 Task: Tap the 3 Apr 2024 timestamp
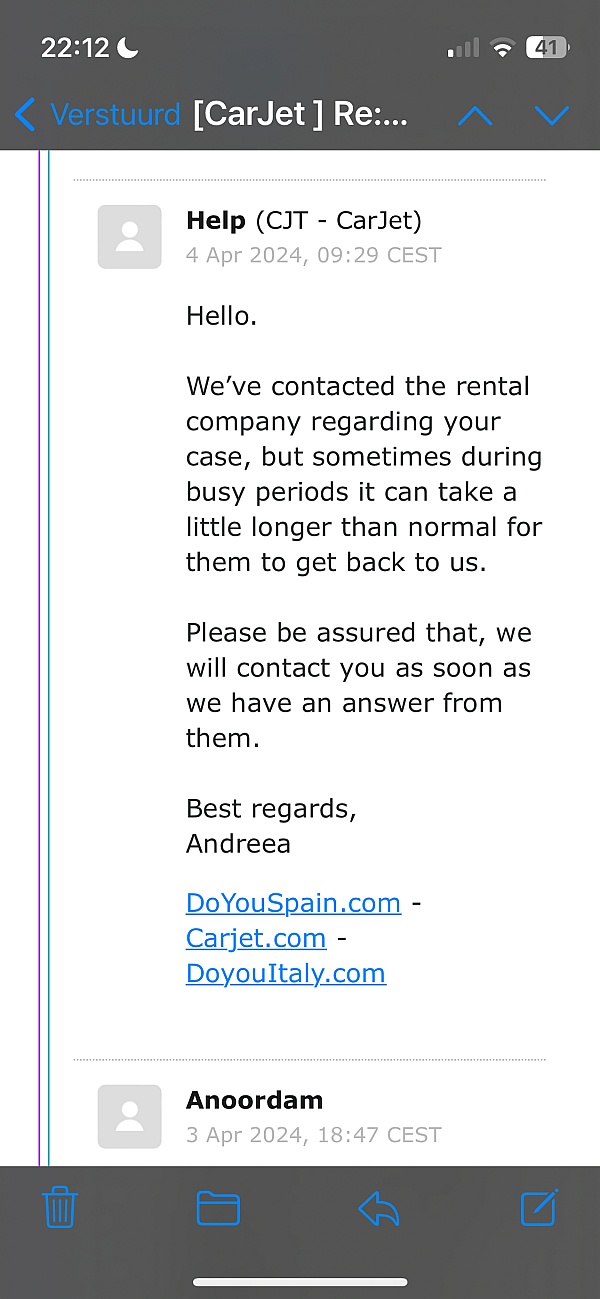click(x=313, y=1135)
